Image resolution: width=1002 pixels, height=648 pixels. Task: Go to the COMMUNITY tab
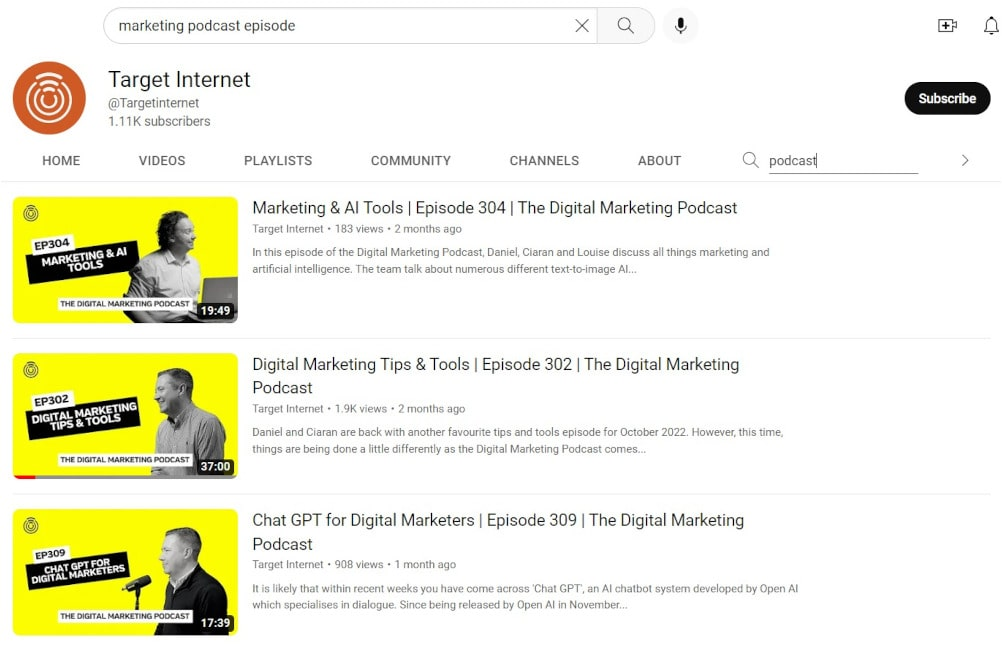point(411,160)
